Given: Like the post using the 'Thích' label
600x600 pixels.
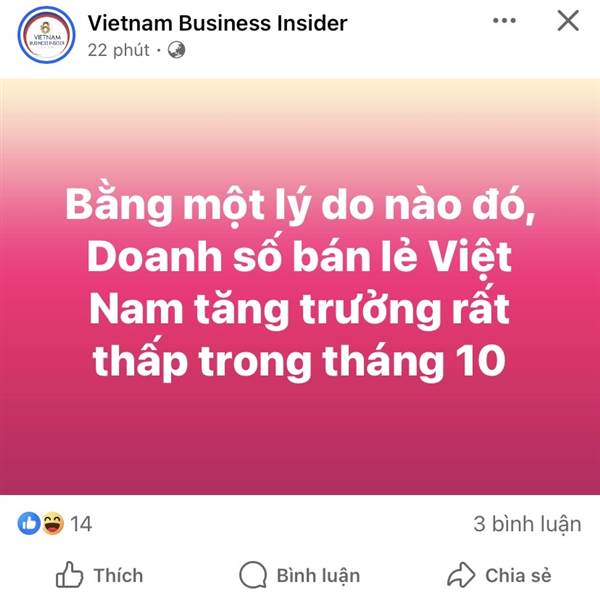Looking at the screenshot, I should click(x=119, y=576).
